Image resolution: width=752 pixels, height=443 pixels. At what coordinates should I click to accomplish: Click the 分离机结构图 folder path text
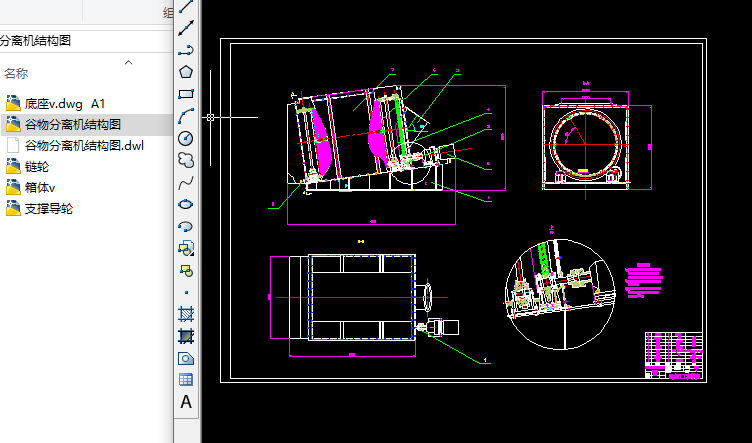click(x=35, y=41)
